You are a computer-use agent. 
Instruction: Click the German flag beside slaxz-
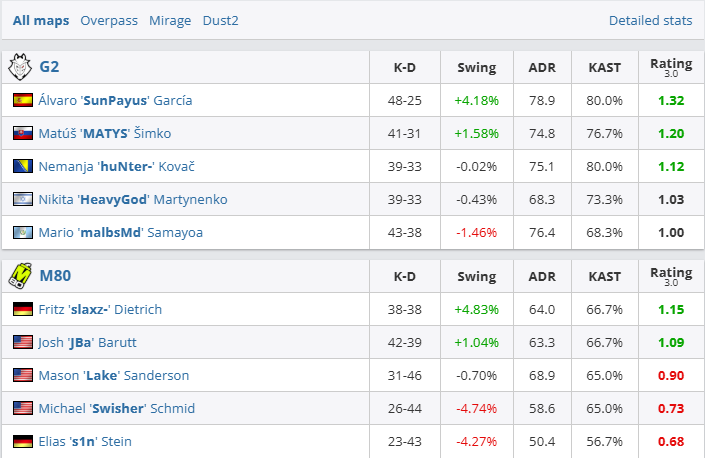[x=22, y=309]
